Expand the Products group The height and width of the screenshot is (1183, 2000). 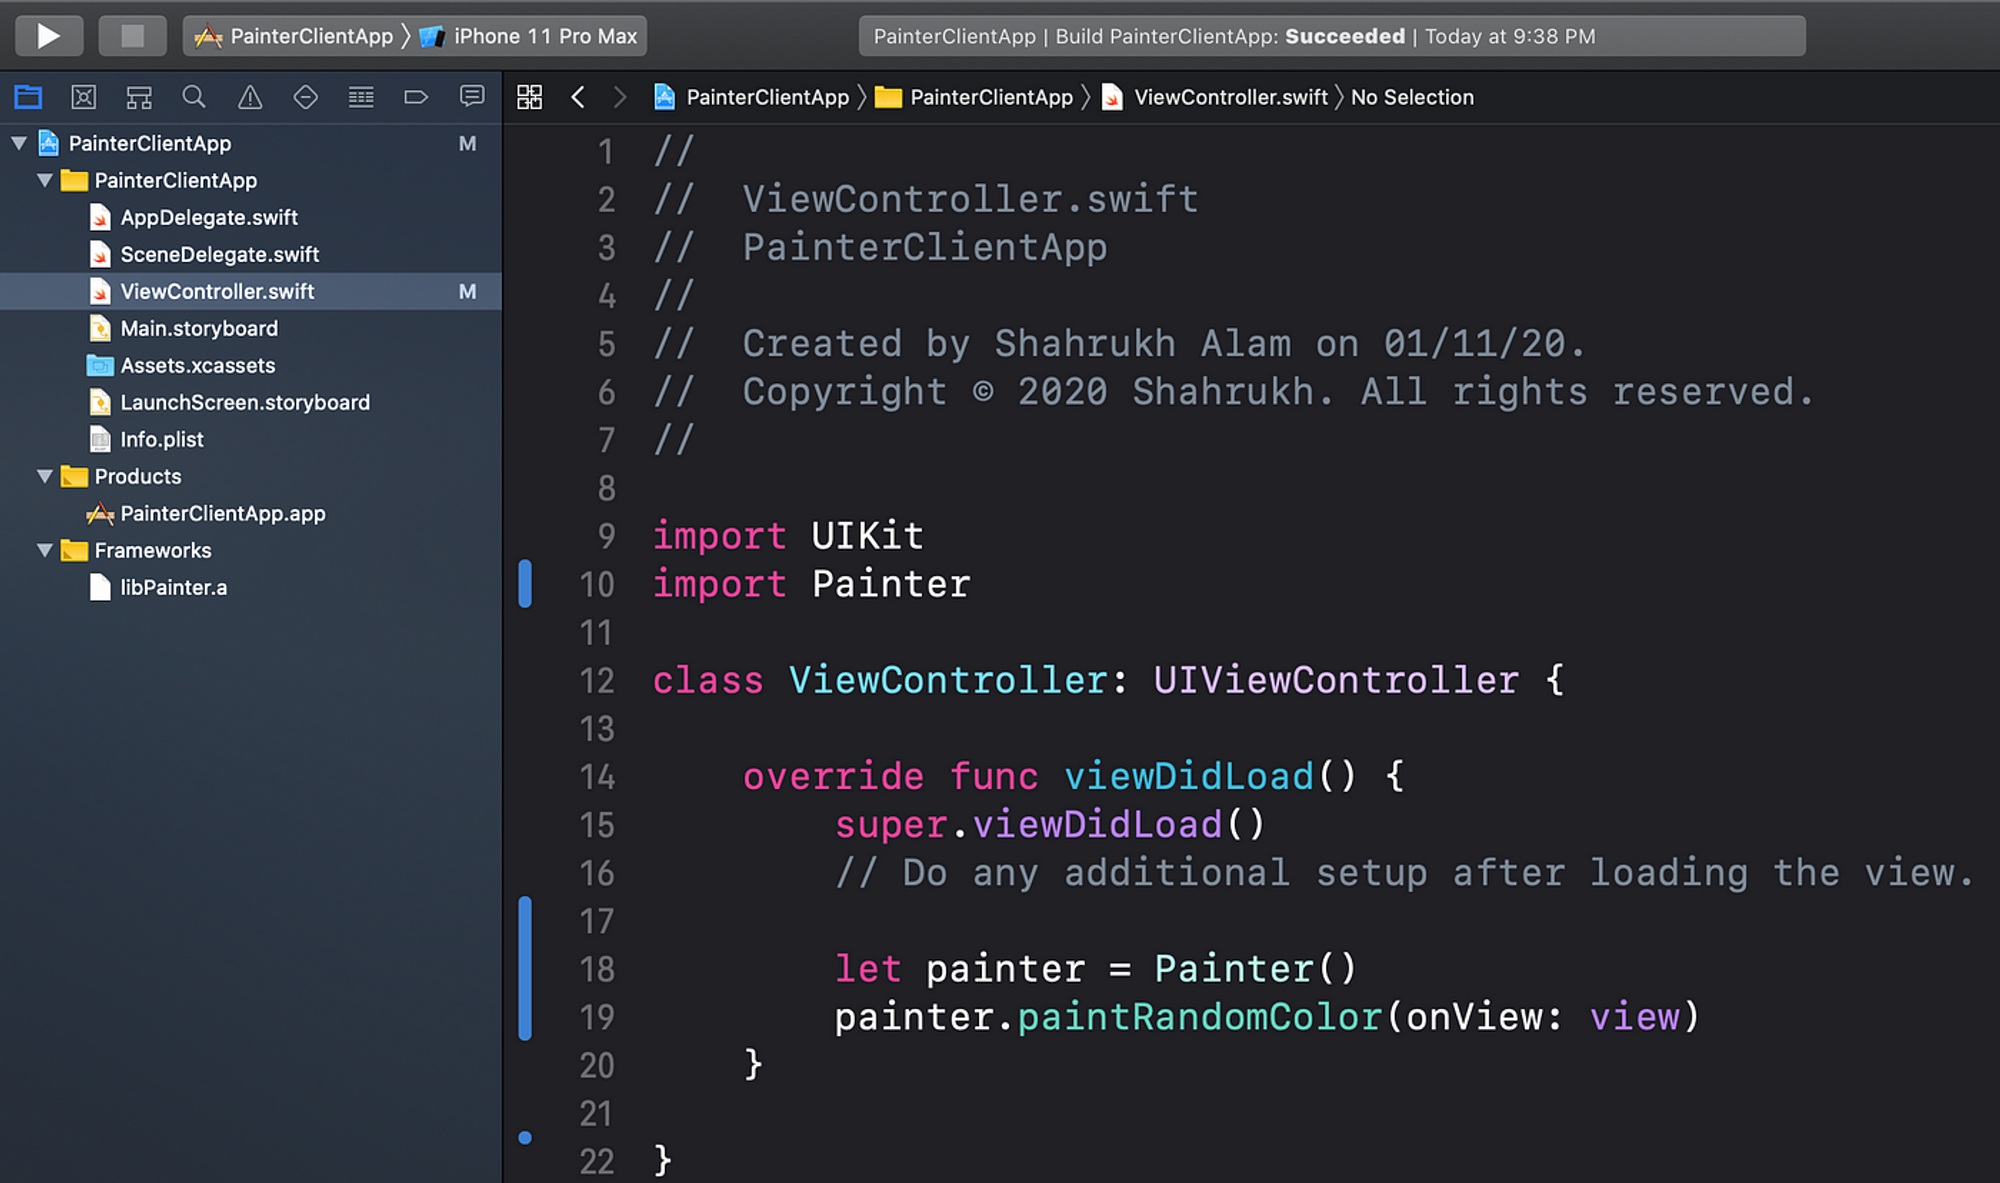44,476
